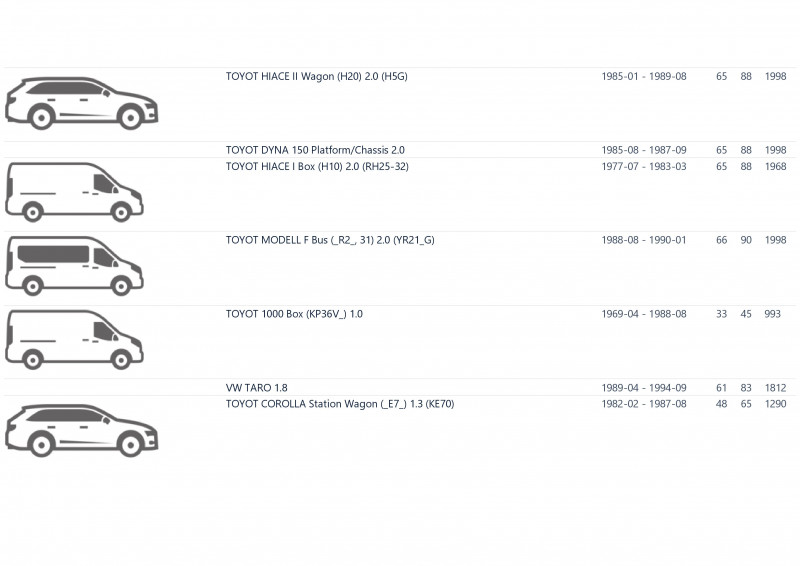The image size is (800, 566).
Task: Select TOYOT DYNA 150 Platform/Chassis 2.0
Action: tap(315, 150)
